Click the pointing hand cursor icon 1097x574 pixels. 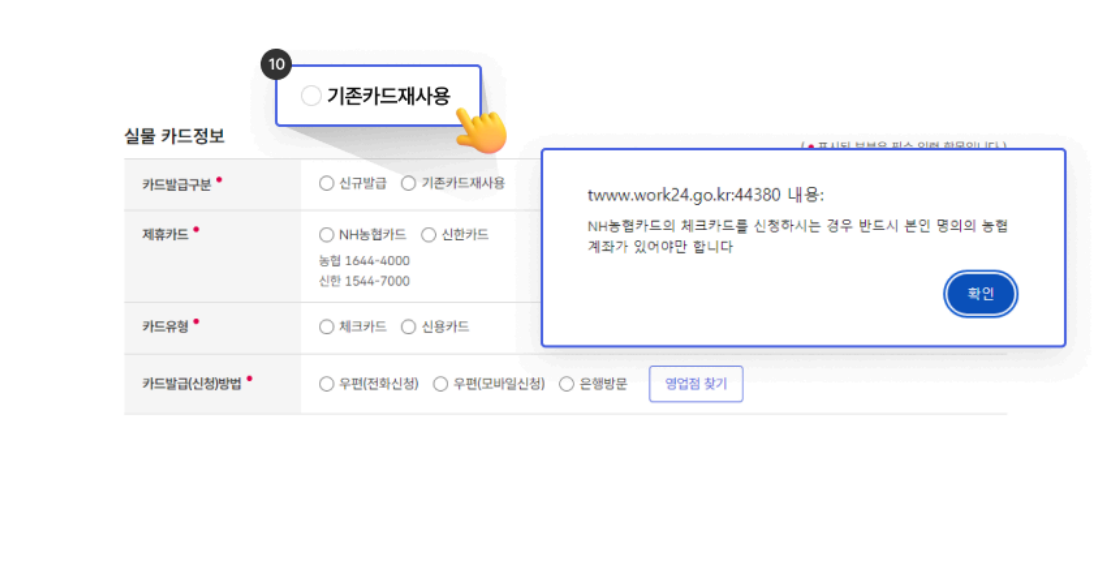pyautogui.click(x=481, y=130)
